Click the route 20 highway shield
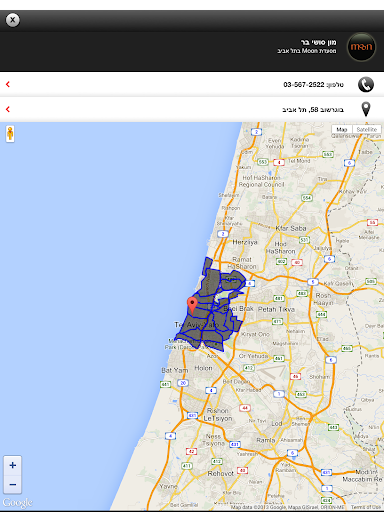Viewport: 384px width, 512px height. [x=183, y=383]
